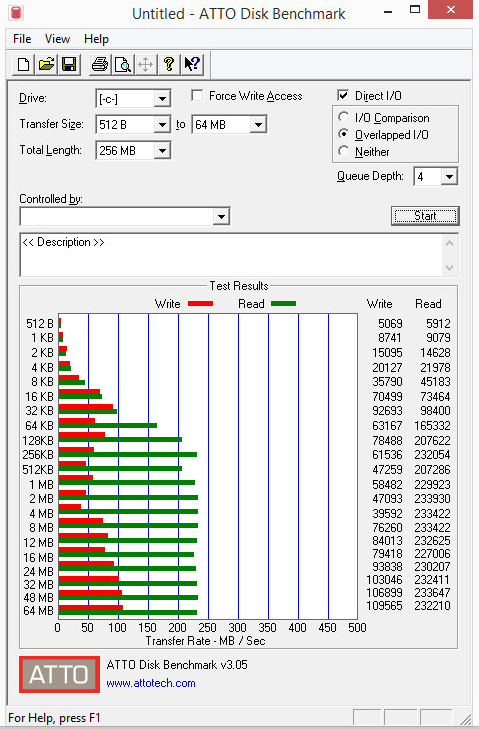Maximize the ATTO Disk Benchmark window
This screenshot has height=729, width=479.
point(415,9)
